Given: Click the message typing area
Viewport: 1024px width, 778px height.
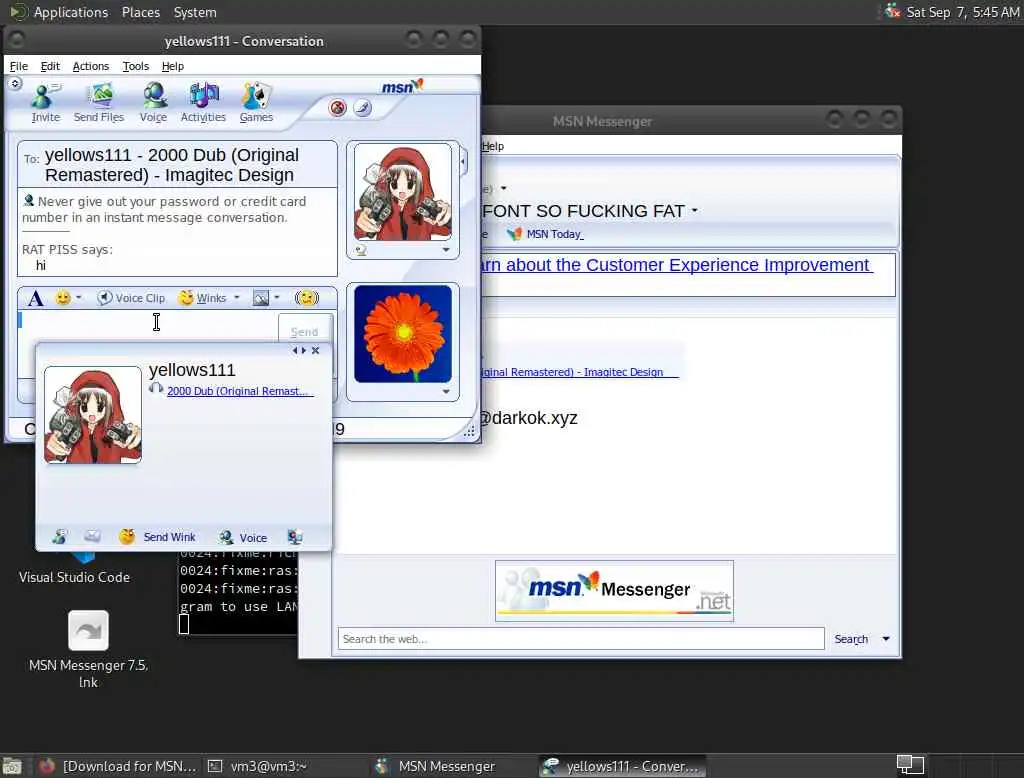Looking at the screenshot, I should point(148,327).
